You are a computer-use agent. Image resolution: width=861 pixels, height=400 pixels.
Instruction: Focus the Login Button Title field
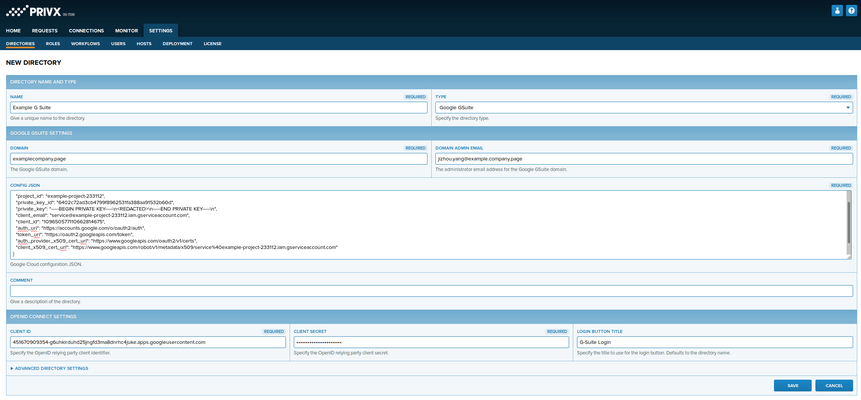pyautogui.click(x=714, y=342)
